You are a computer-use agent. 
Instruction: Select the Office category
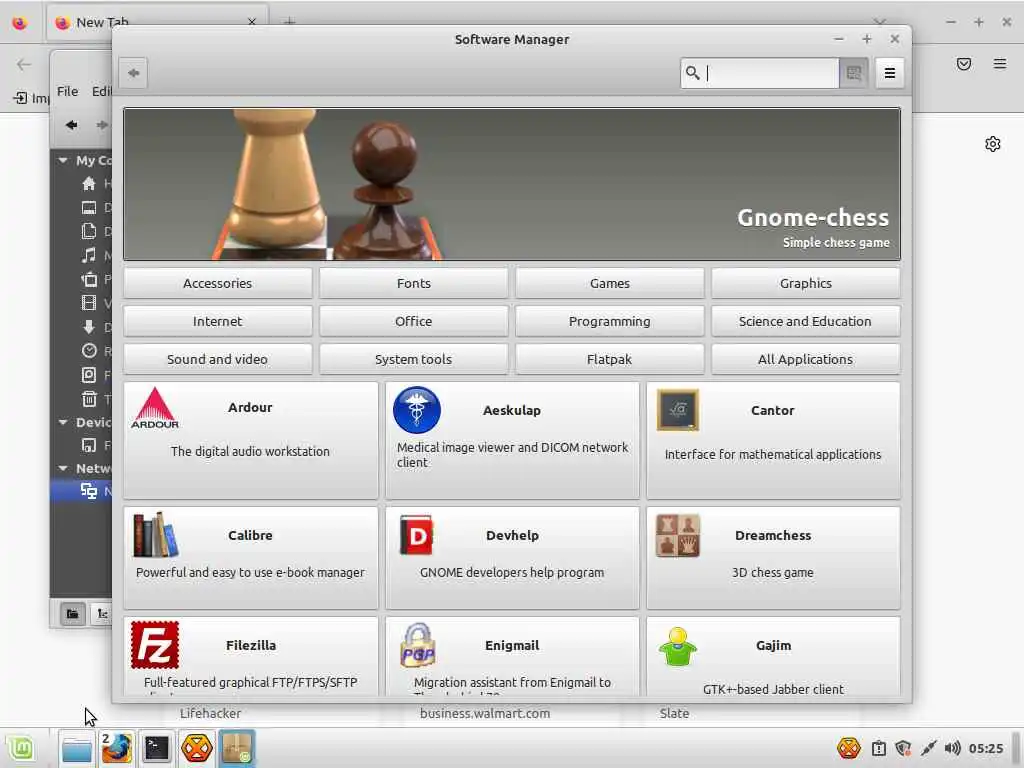click(413, 321)
